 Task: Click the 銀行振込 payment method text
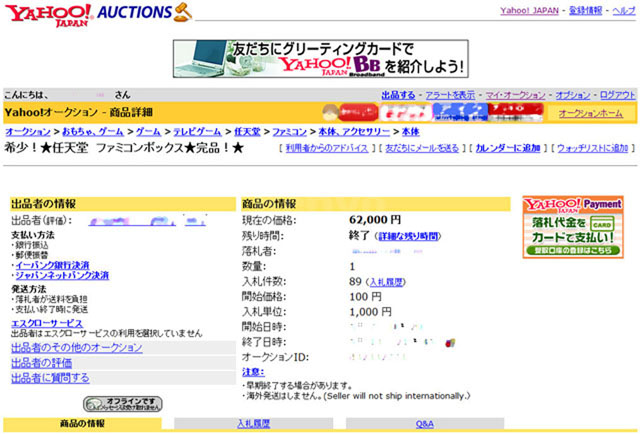pos(32,245)
